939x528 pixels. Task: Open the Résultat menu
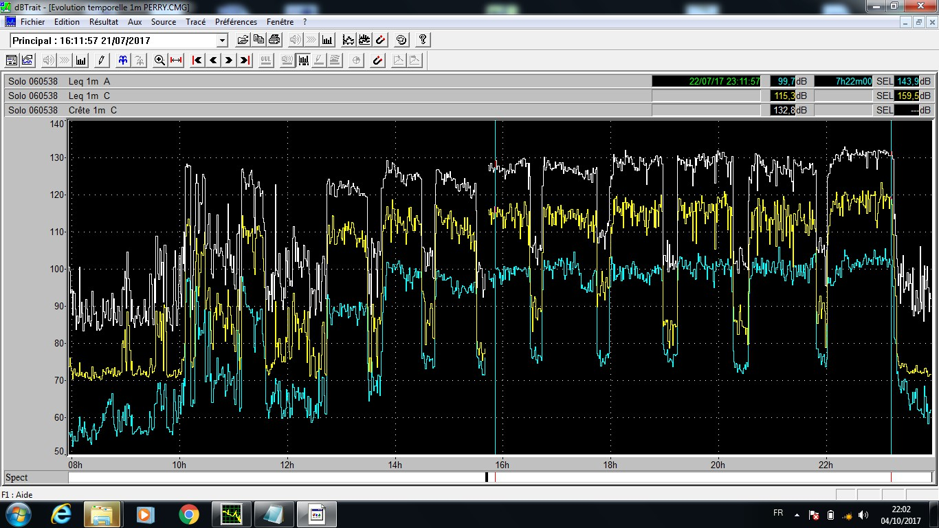(x=104, y=22)
